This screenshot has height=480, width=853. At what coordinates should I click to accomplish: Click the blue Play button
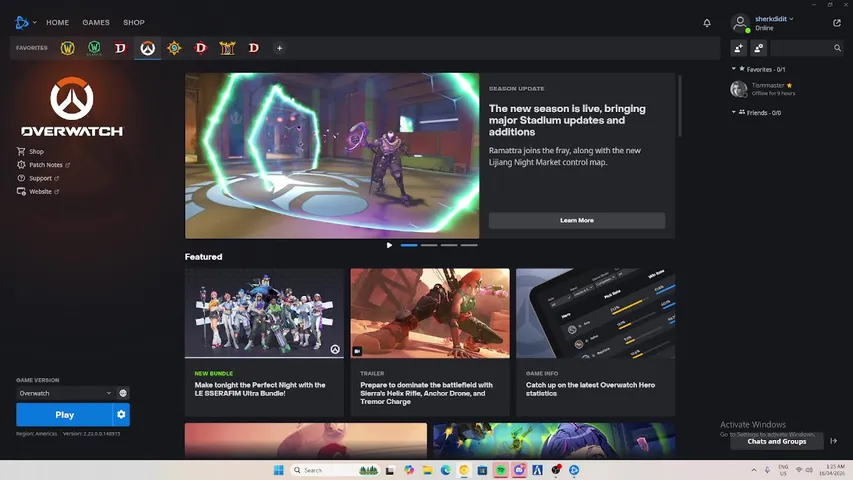tap(64, 415)
